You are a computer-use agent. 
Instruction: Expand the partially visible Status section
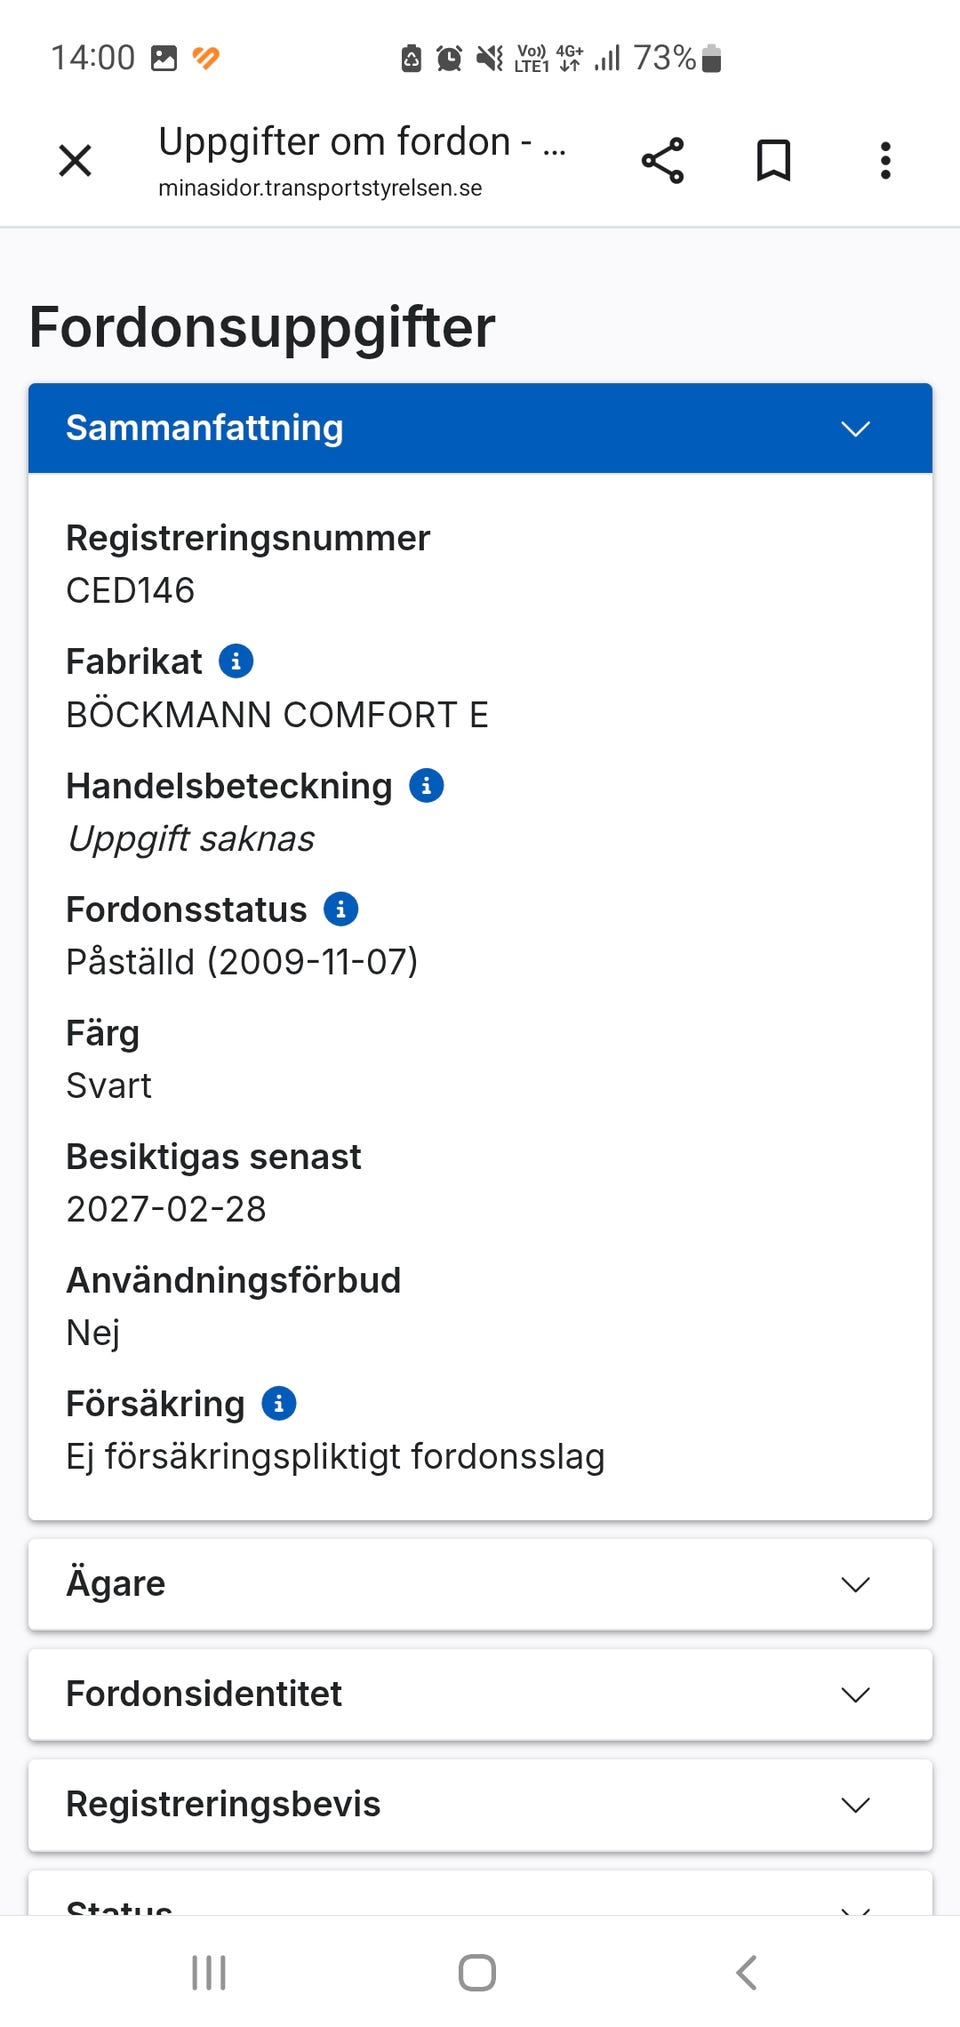pyautogui.click(x=480, y=1900)
